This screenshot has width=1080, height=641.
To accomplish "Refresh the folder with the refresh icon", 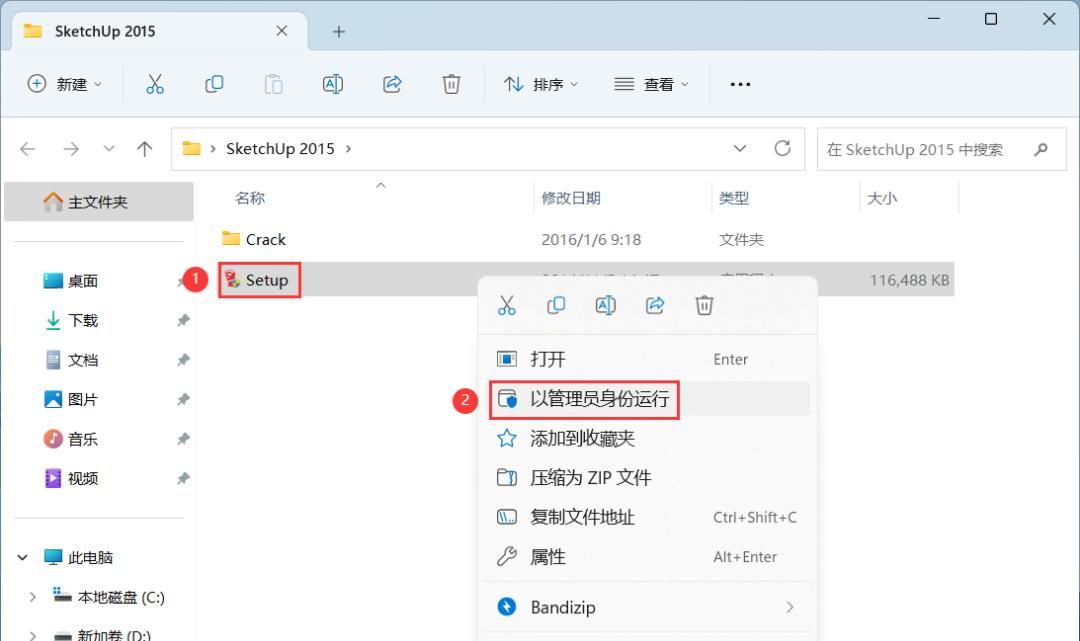I will [x=781, y=148].
